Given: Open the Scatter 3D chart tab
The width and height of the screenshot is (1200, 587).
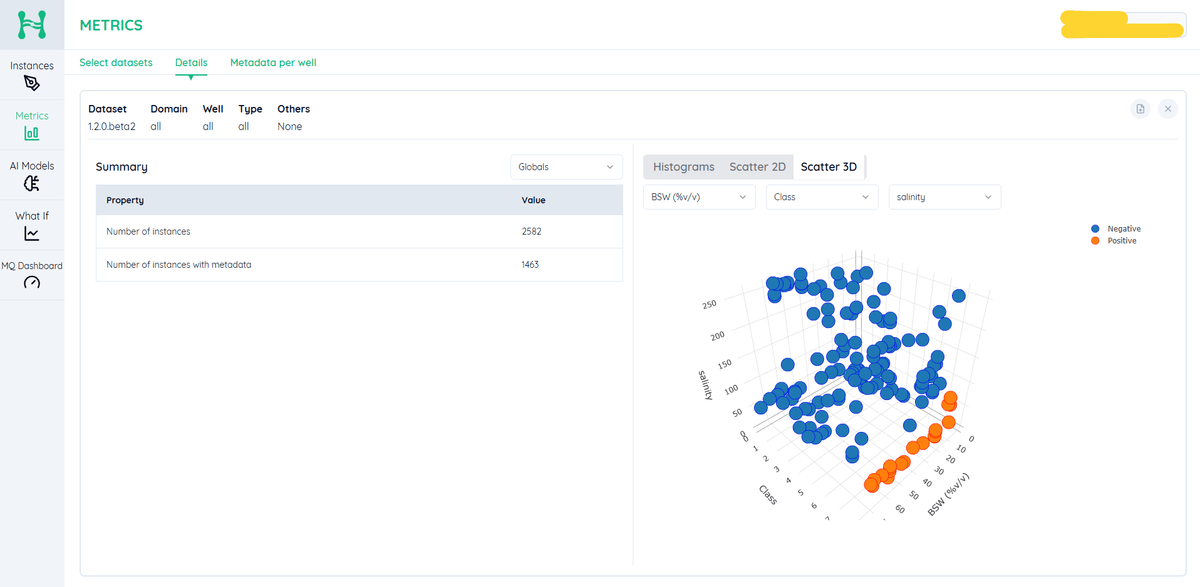Looking at the screenshot, I should tap(829, 167).
